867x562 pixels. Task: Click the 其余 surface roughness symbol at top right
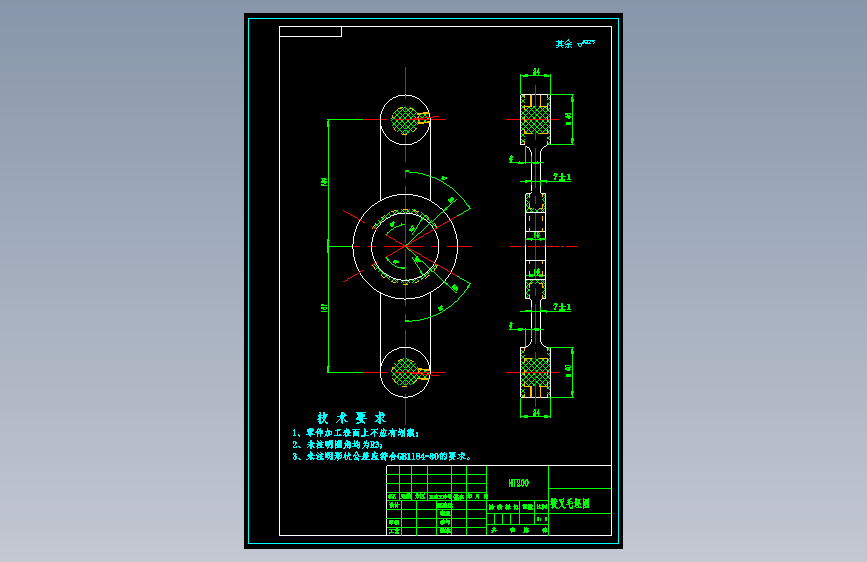tap(575, 44)
